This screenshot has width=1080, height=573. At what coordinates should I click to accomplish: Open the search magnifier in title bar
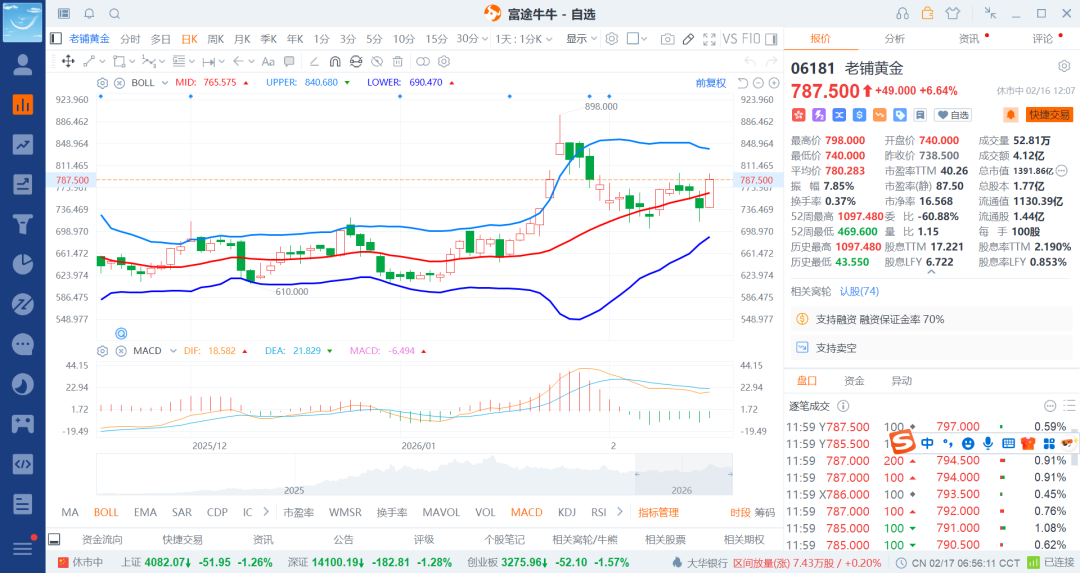[x=114, y=14]
